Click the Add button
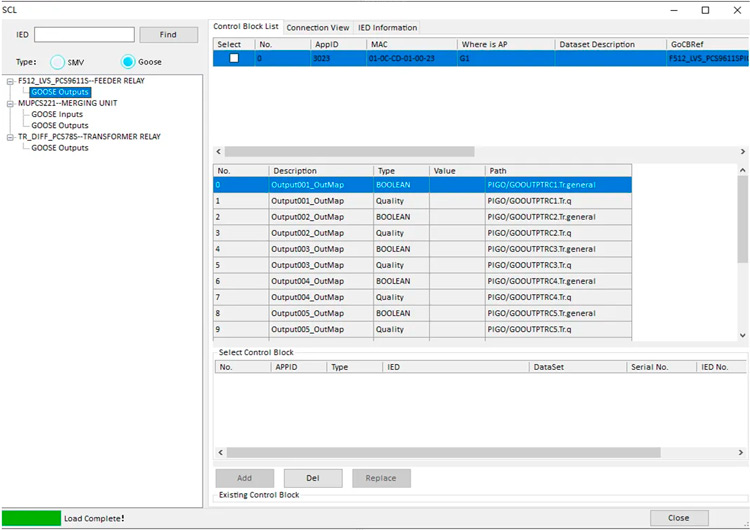Viewport: 750px width, 530px height. tap(244, 478)
